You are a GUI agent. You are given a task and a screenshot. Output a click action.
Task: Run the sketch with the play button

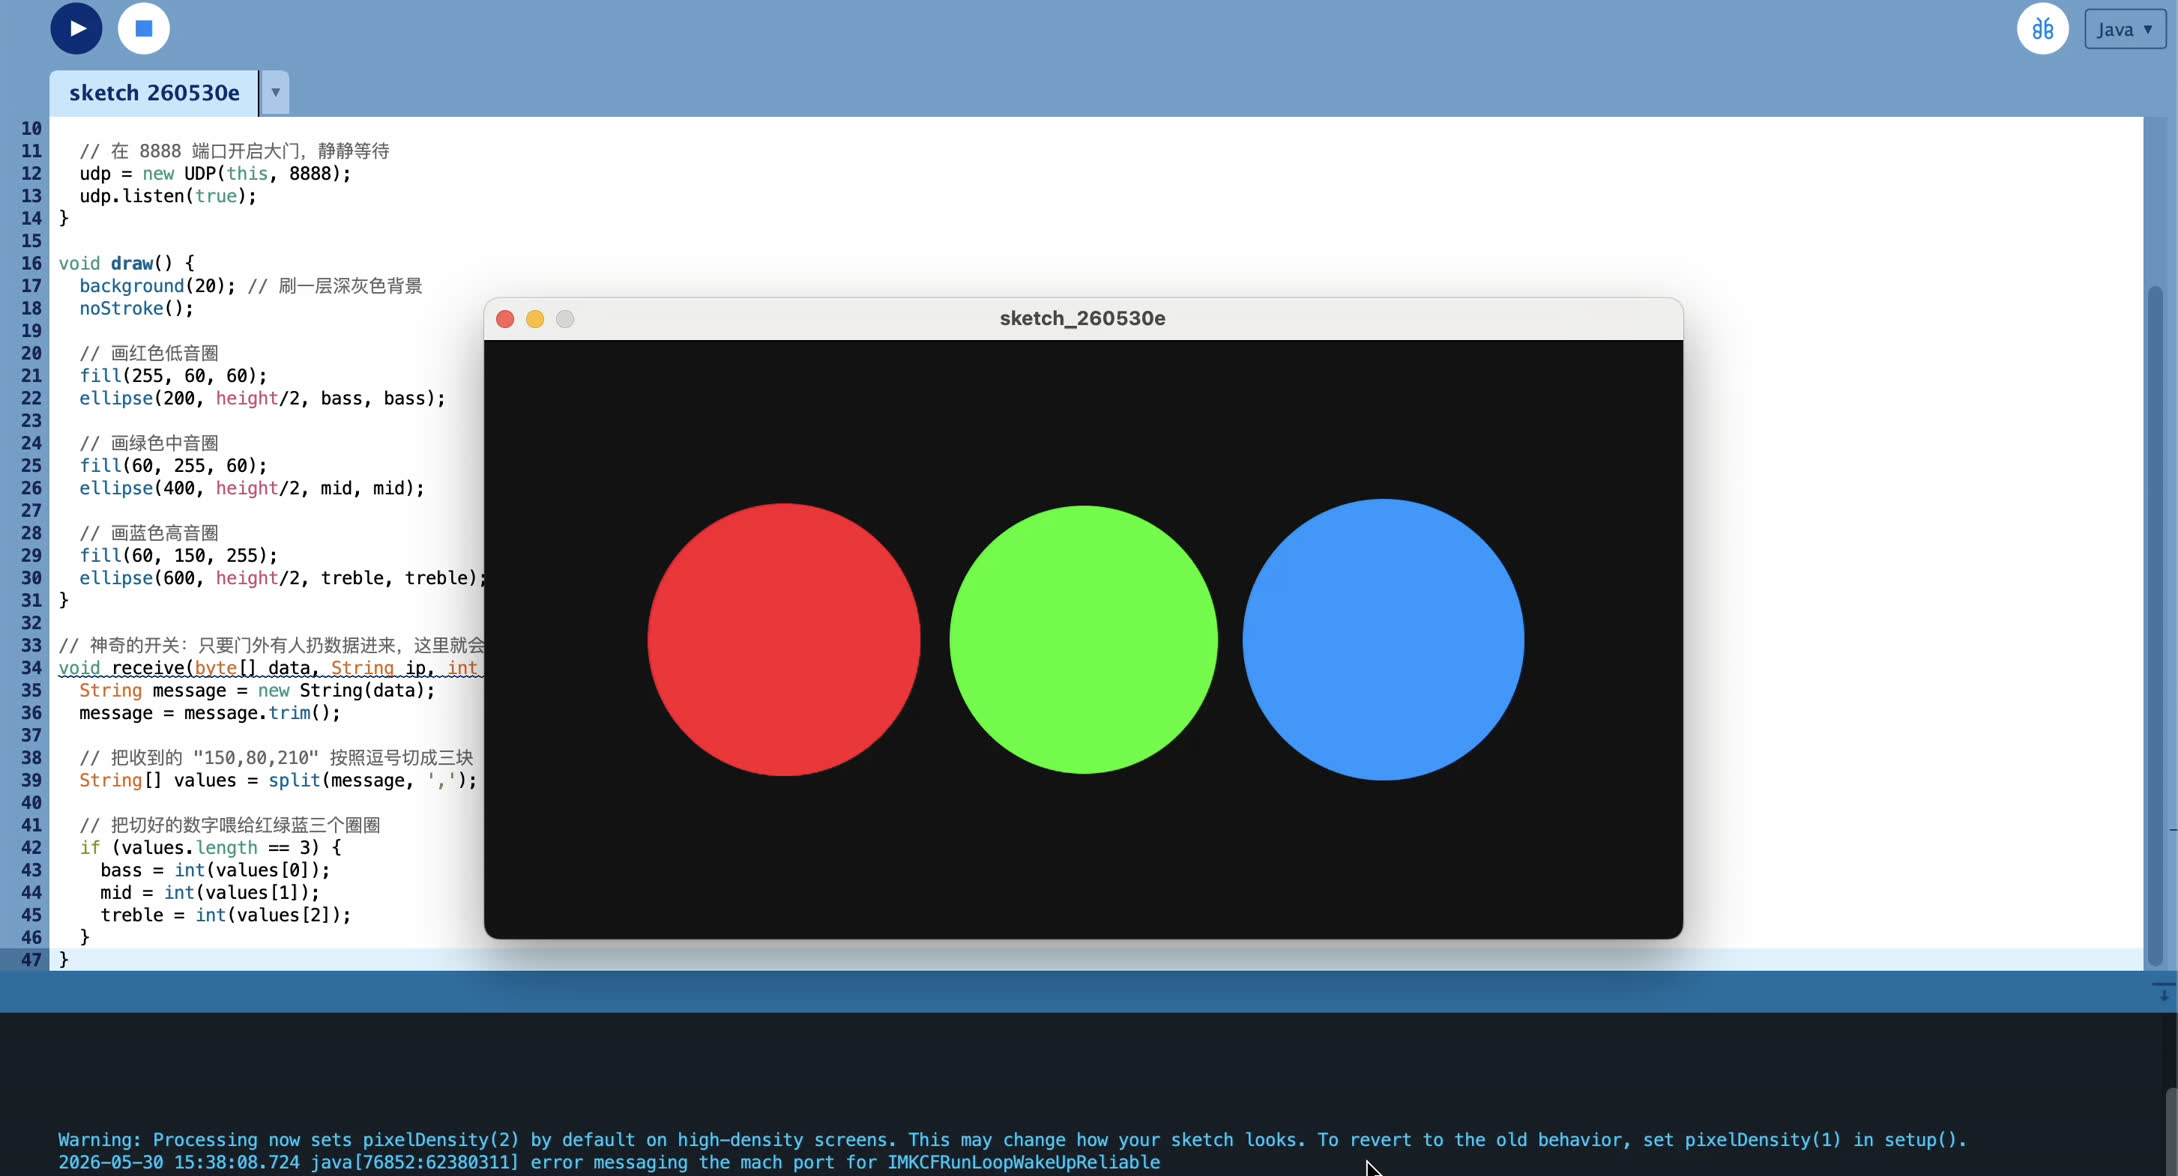[x=76, y=28]
